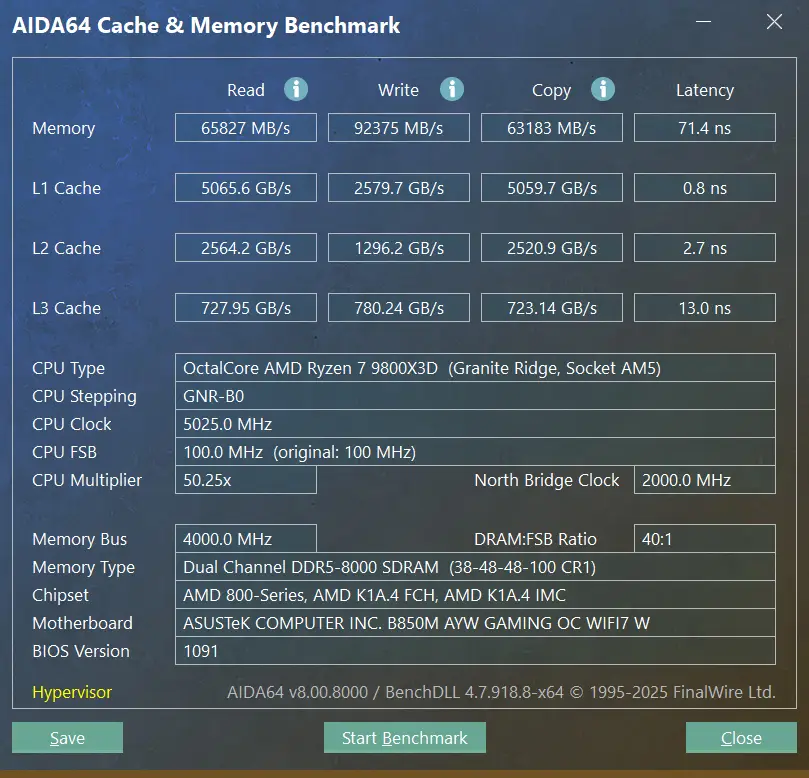This screenshot has height=778, width=809.
Task: Select the BIOS Version field showing 1091
Action: pyautogui.click(x=475, y=651)
